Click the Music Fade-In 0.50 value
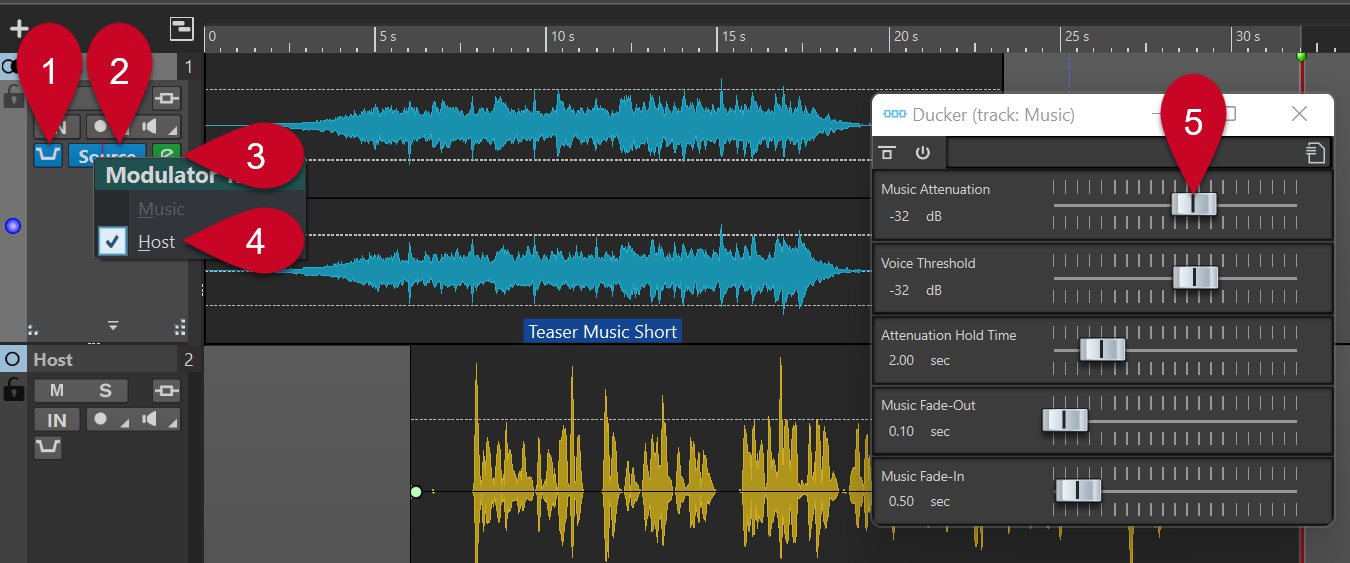 (901, 501)
